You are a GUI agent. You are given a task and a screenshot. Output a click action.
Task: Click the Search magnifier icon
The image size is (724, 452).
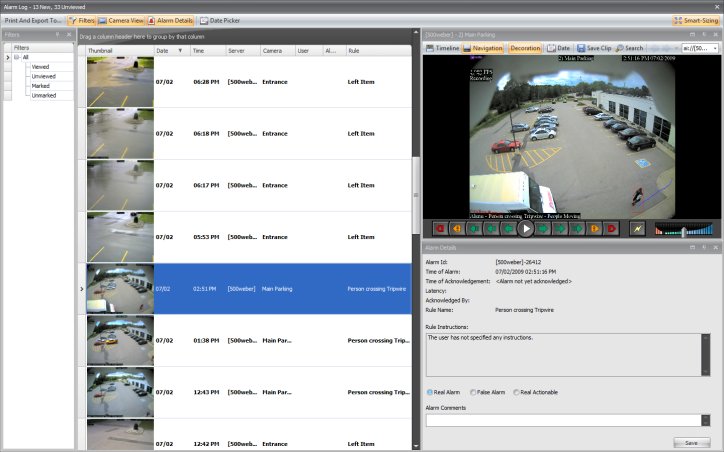(x=620, y=48)
